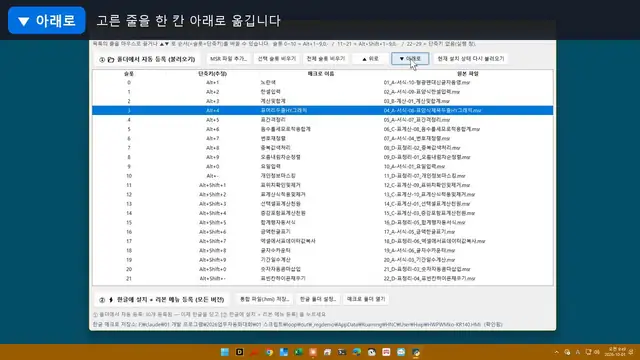Viewport: 640px width, 360px height.
Task: Move selected row down with the toolbar ▼ 아래로 button
Action: [410, 59]
